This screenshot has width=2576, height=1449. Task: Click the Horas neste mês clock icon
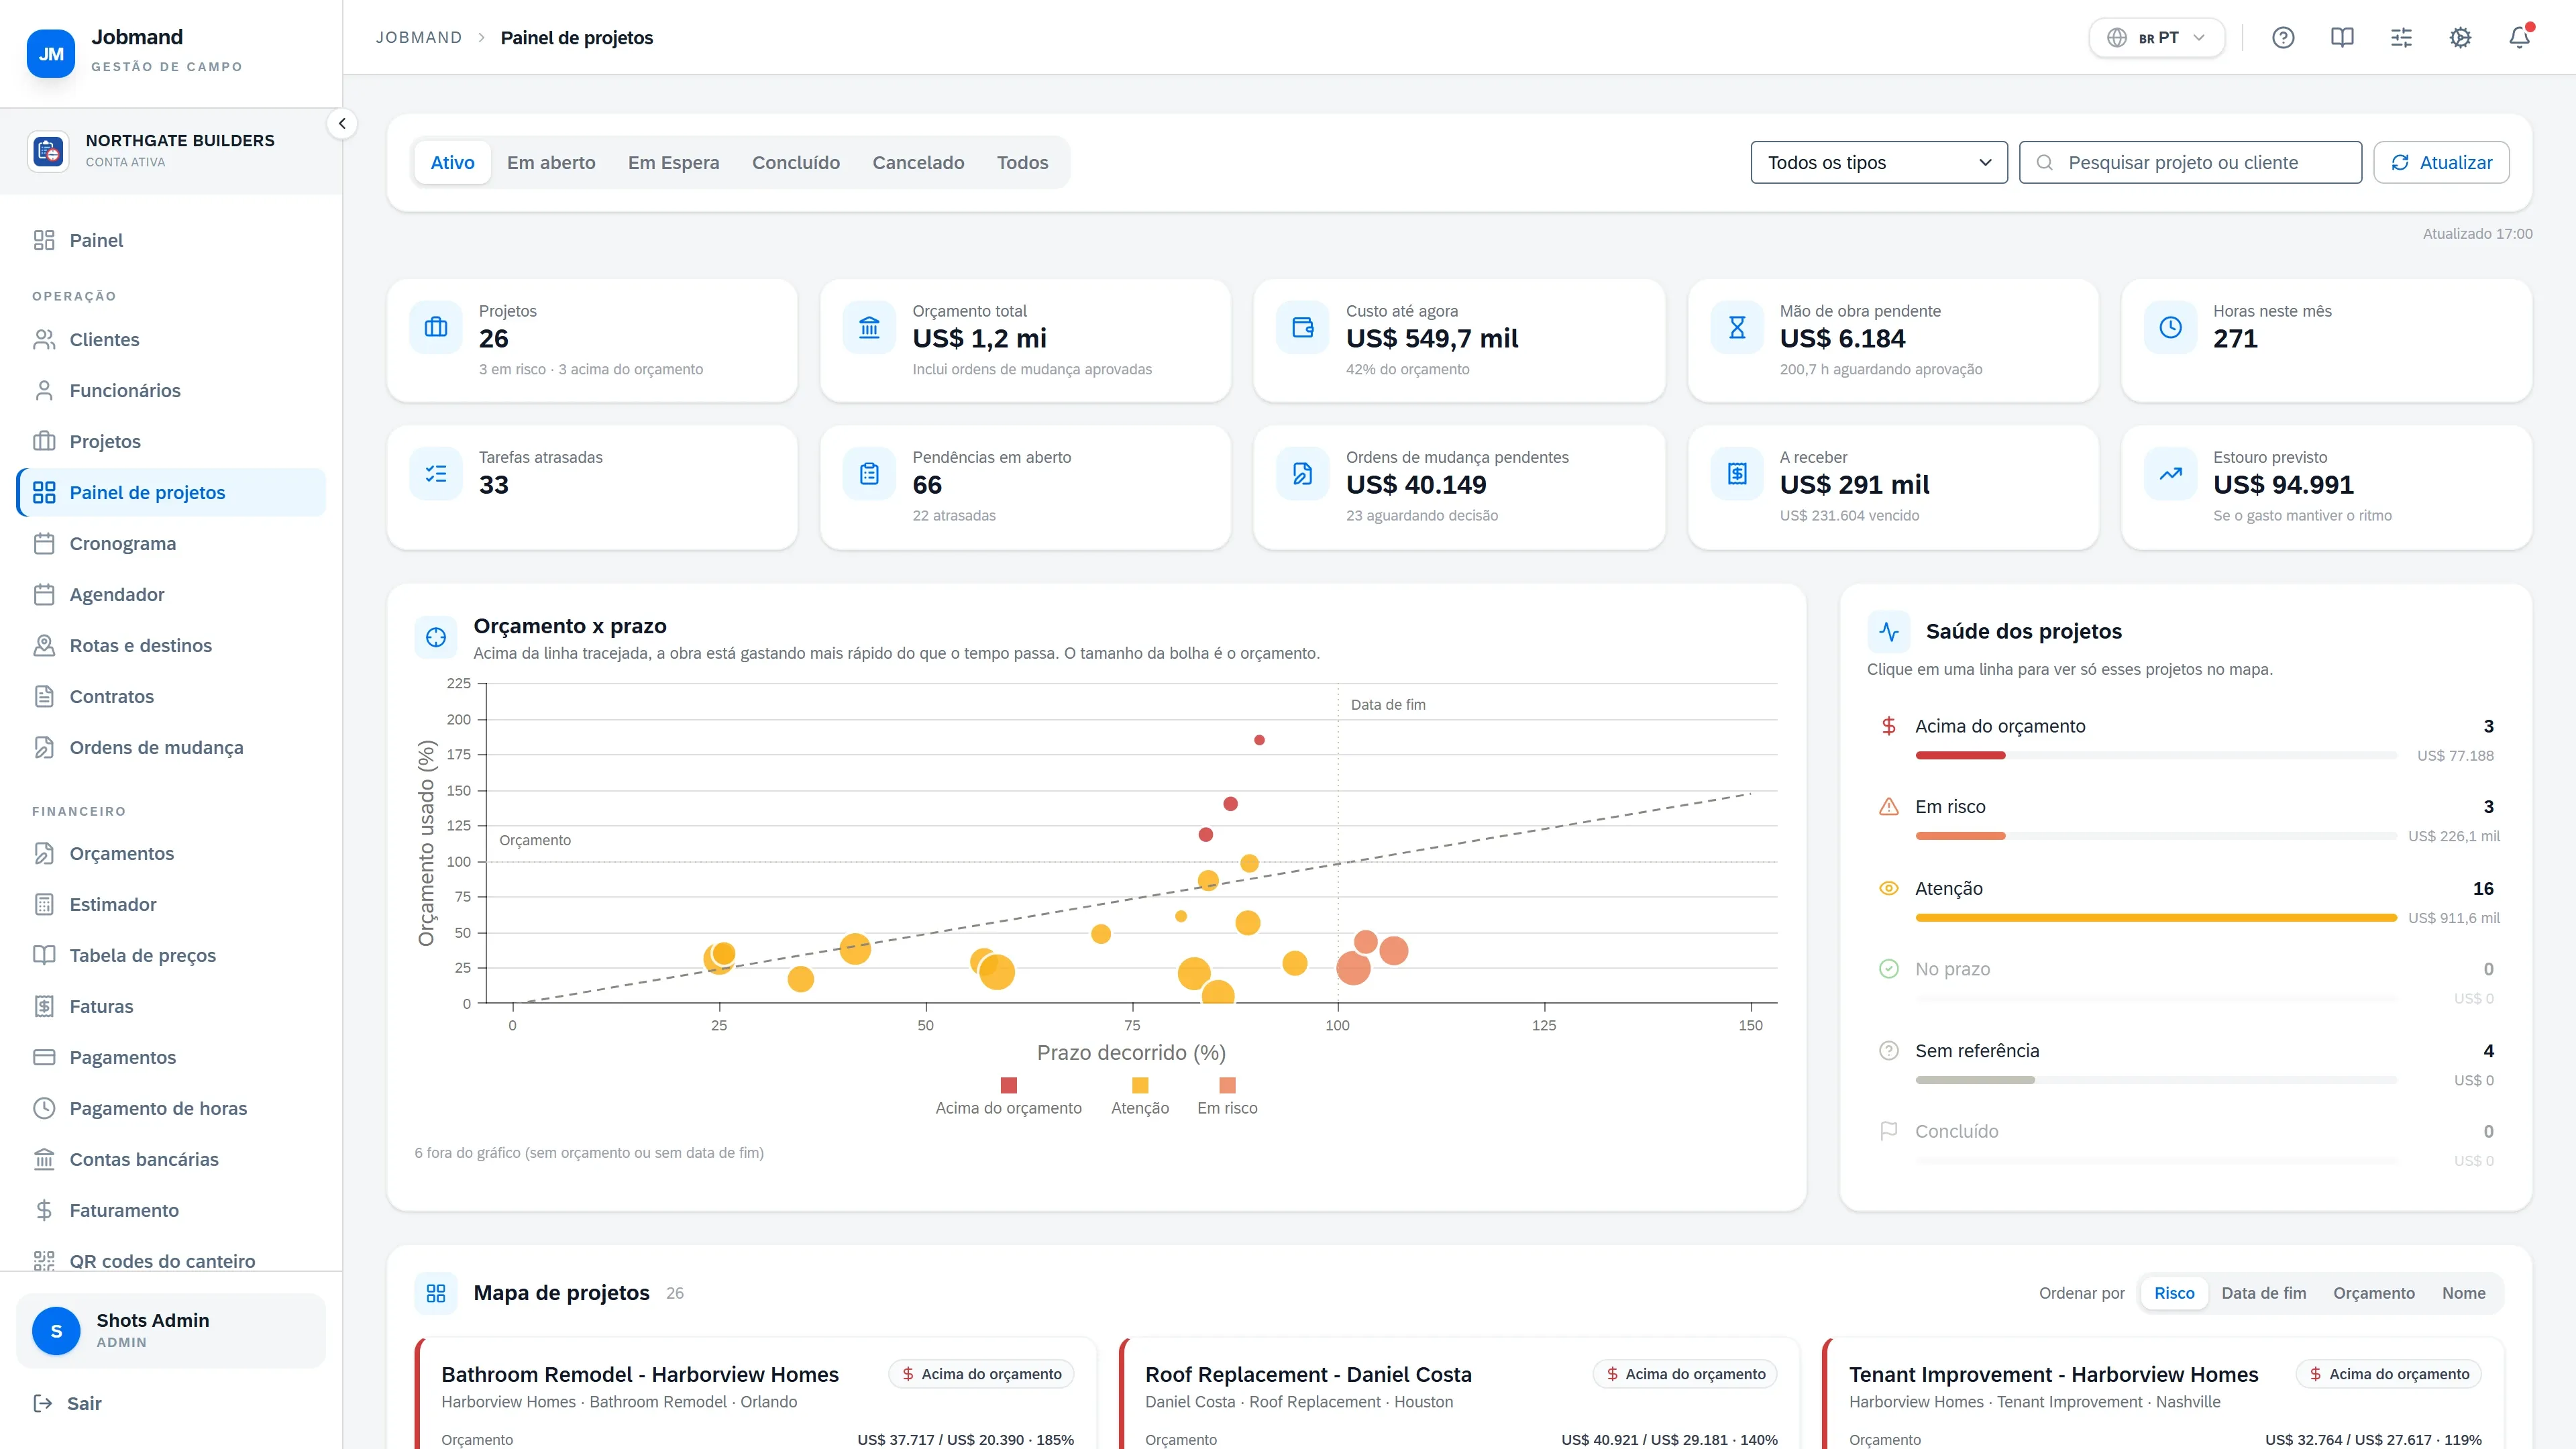2170,327
